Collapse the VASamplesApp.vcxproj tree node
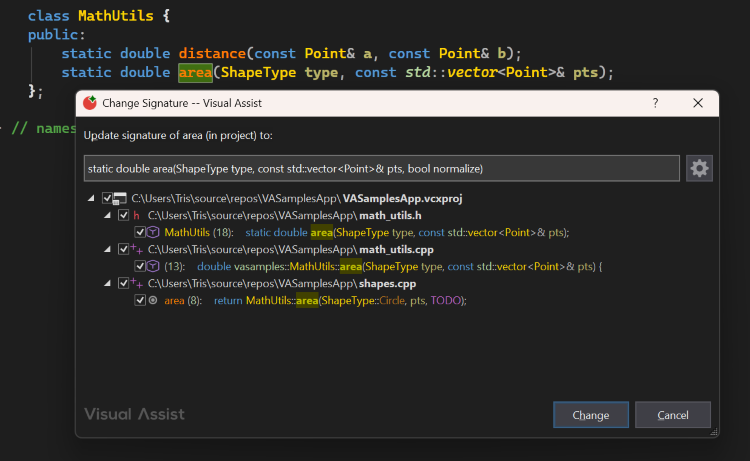 [x=92, y=198]
